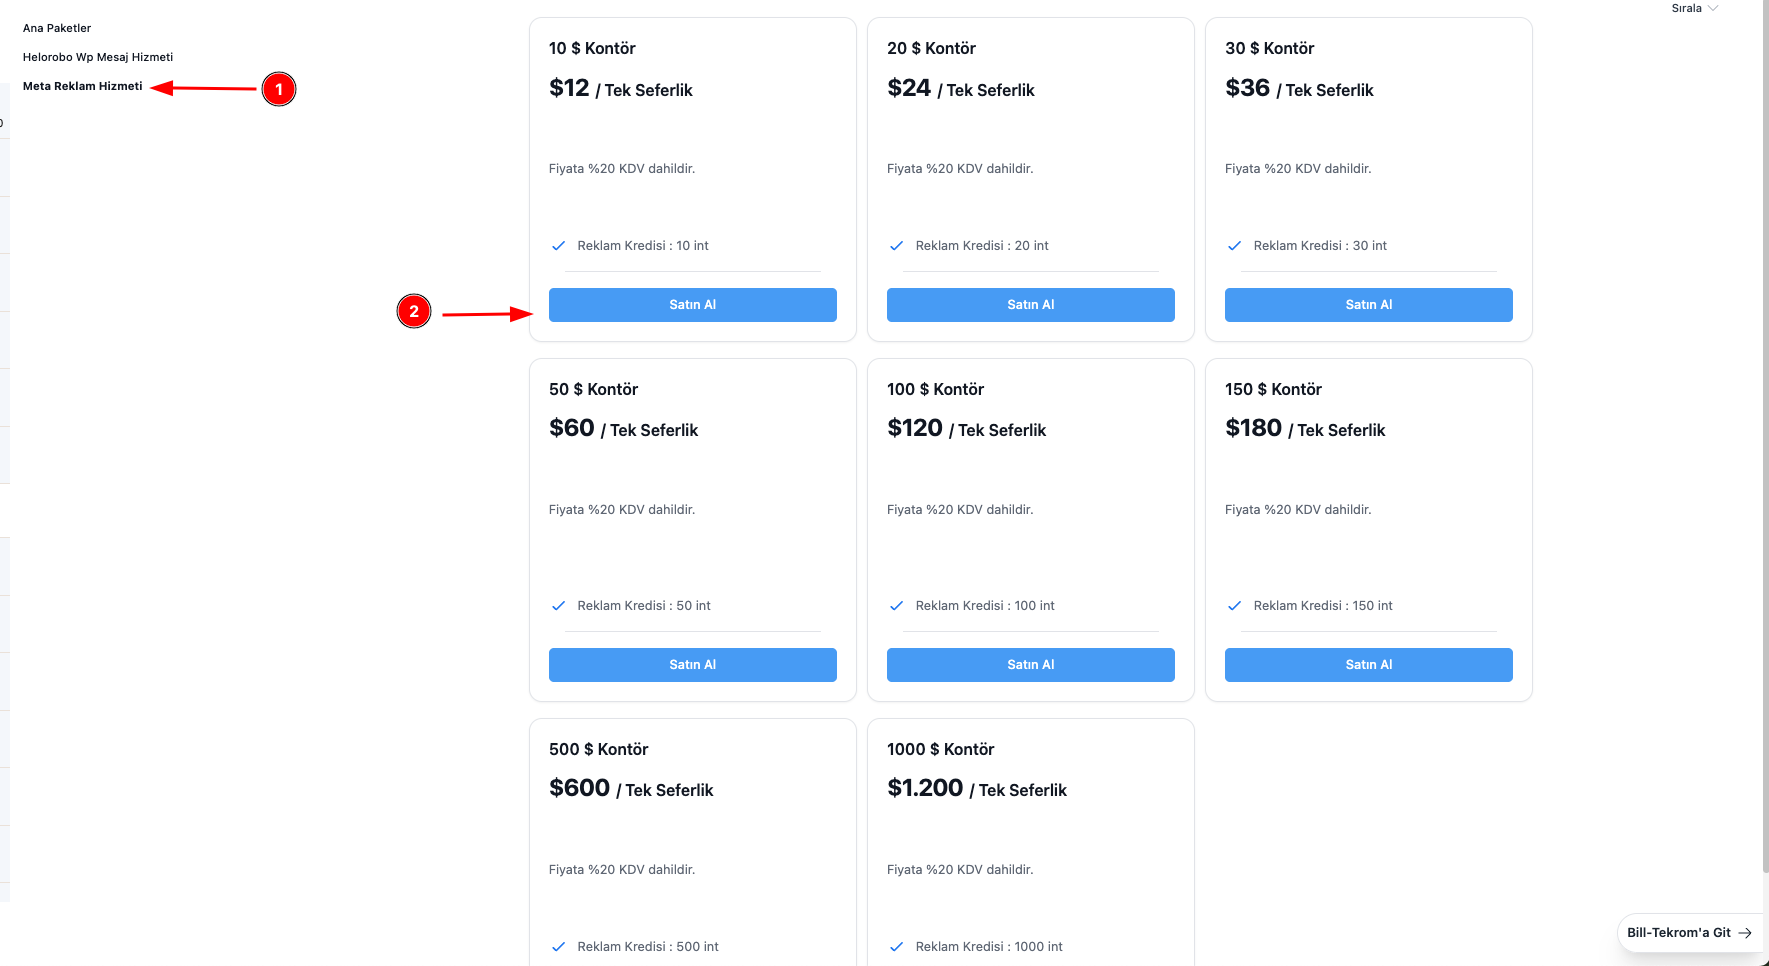The width and height of the screenshot is (1769, 966).
Task: Open Helorobo Wp Mesaj Hizmeti category
Action: 98,57
